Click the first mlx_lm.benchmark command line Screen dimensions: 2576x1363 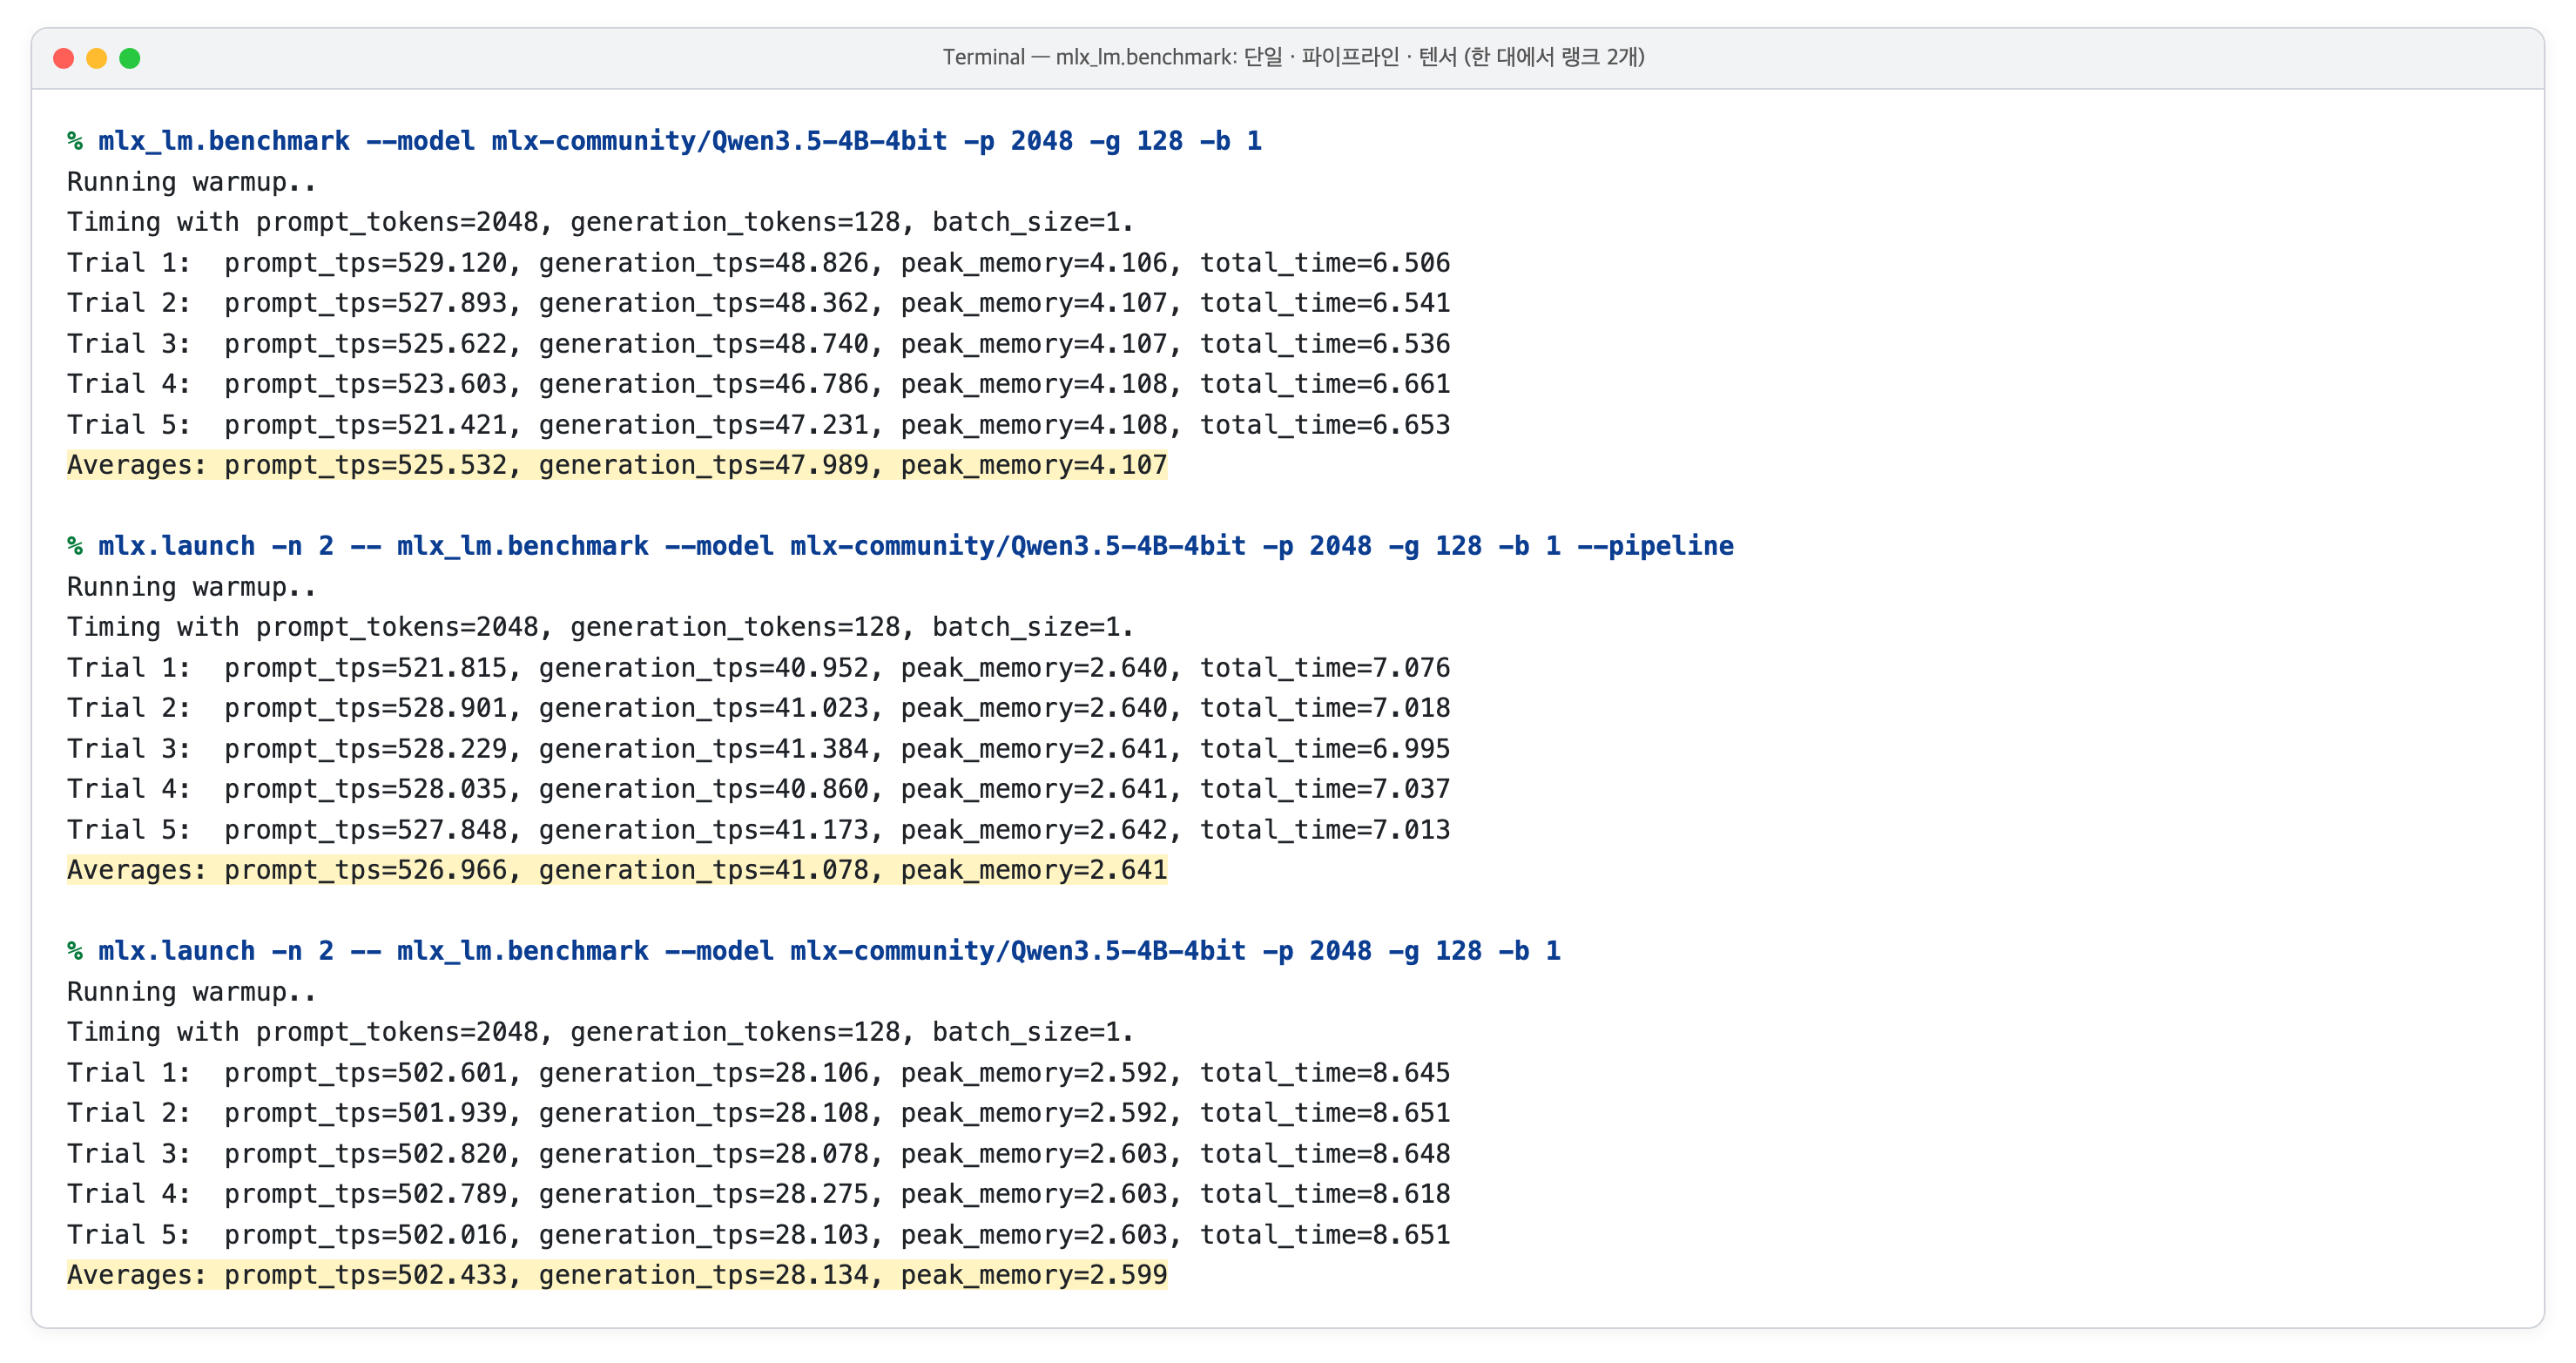point(665,141)
